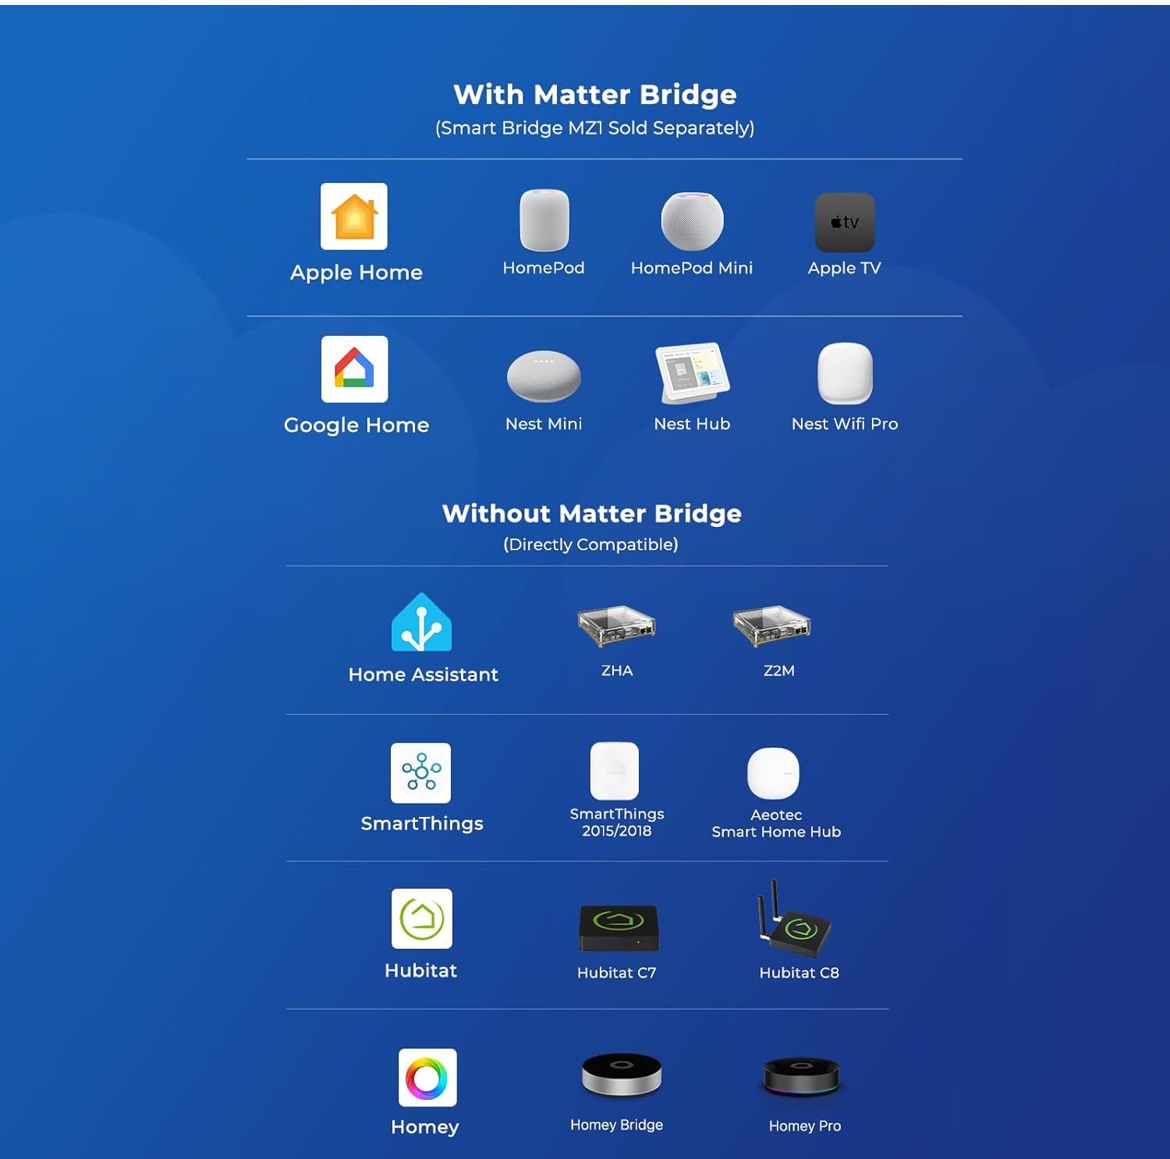Click the Google Home app icon
Image resolution: width=1170 pixels, height=1159 pixels.
354,369
